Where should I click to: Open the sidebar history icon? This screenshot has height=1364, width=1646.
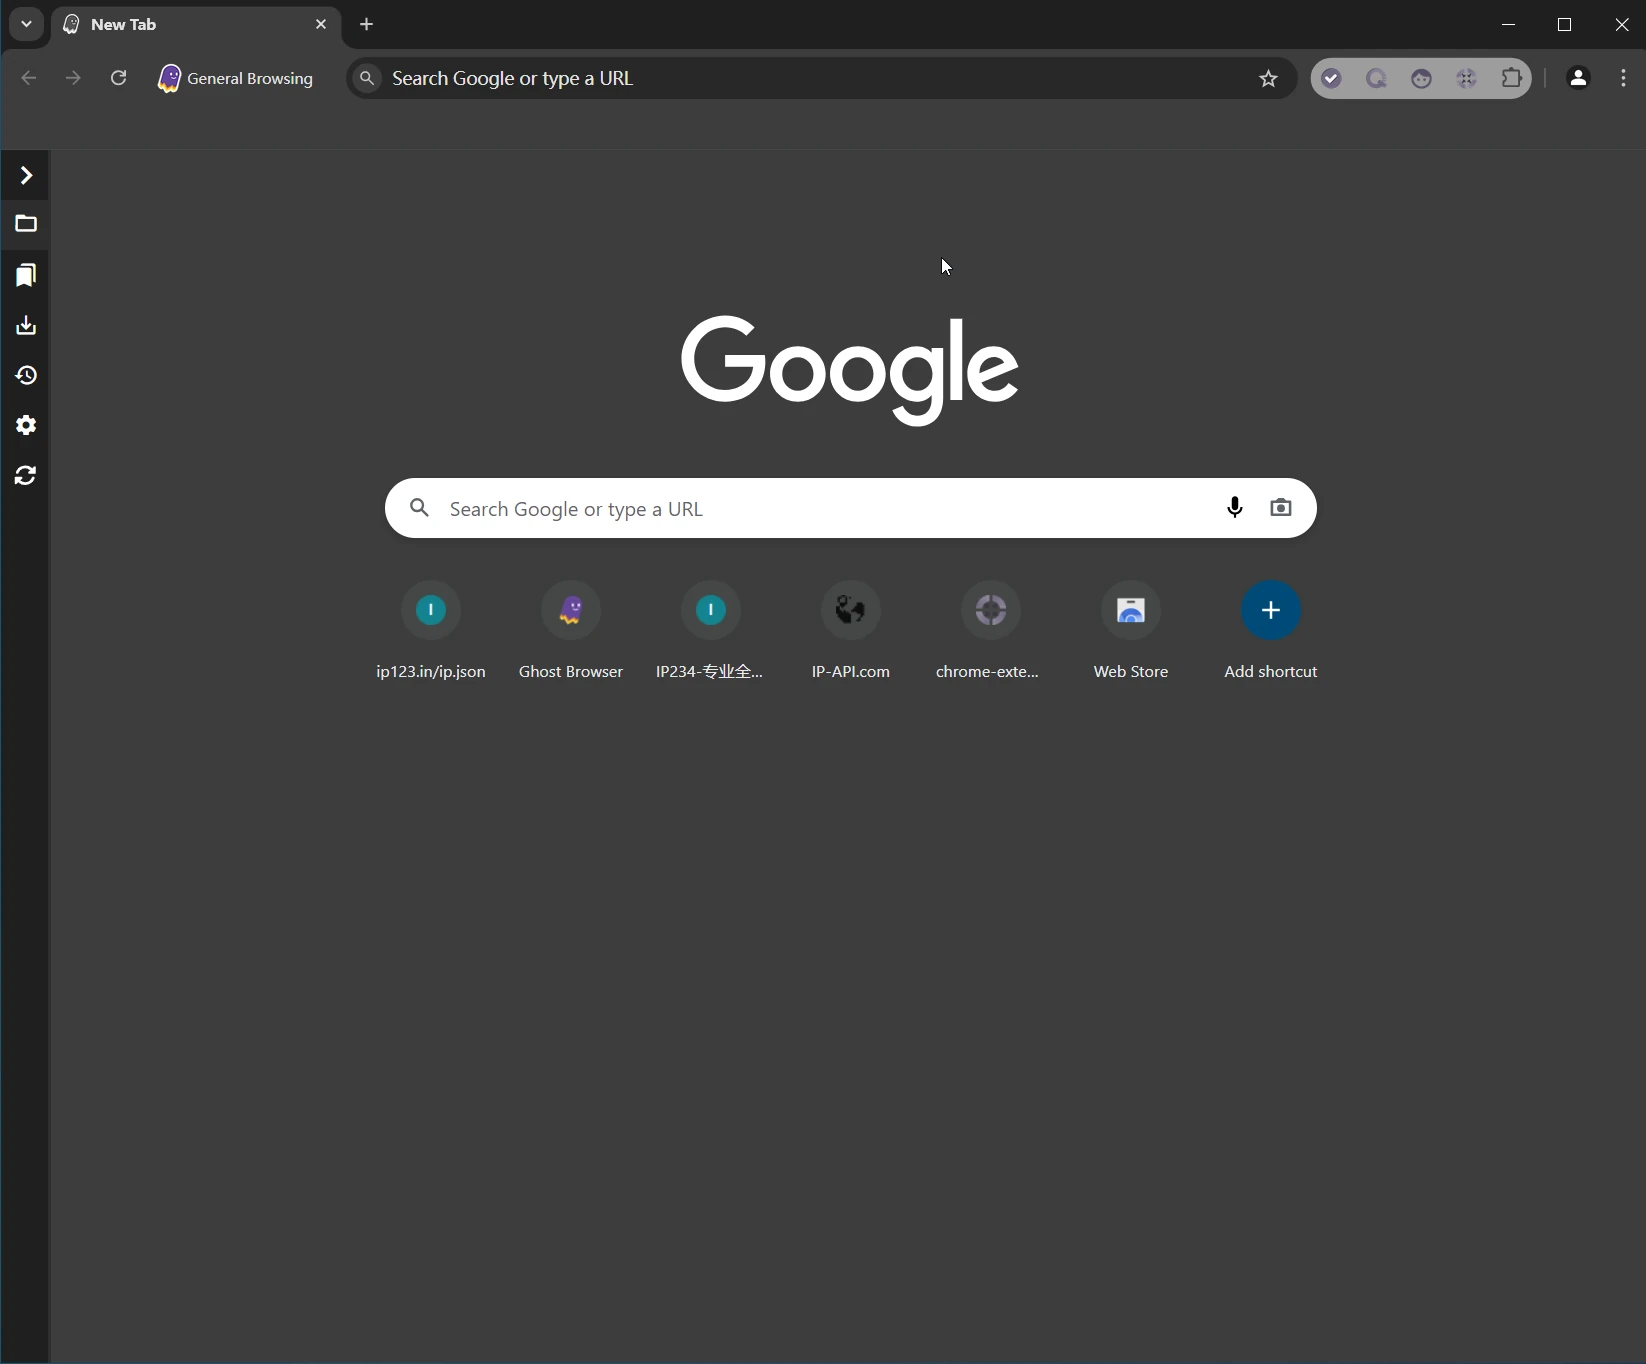[x=26, y=375]
